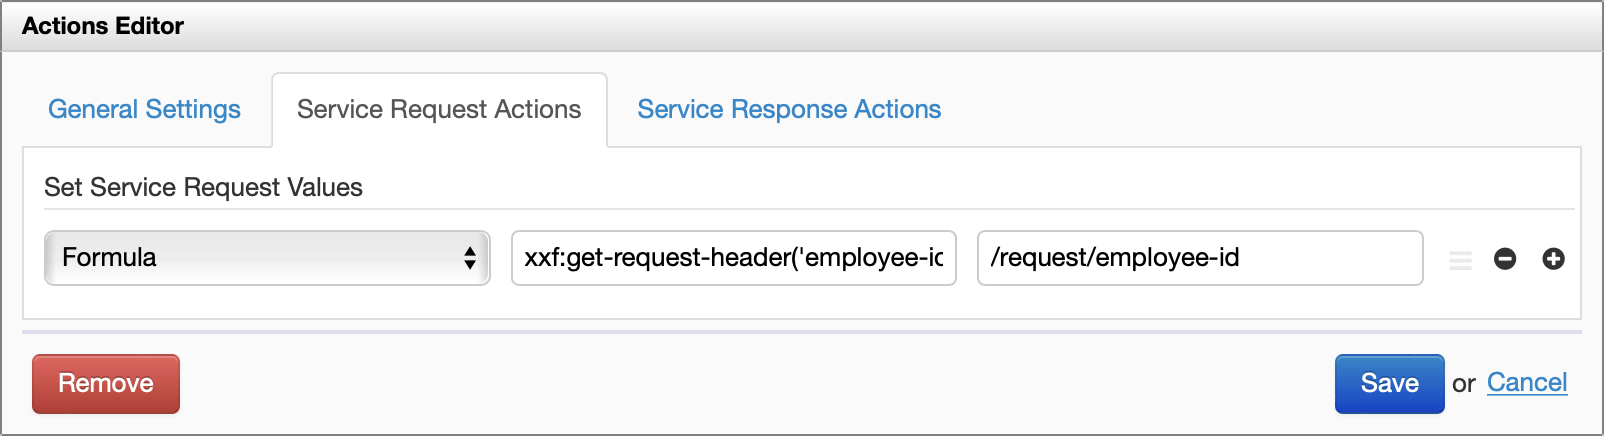Click the word Formula inside the select box

point(109,258)
